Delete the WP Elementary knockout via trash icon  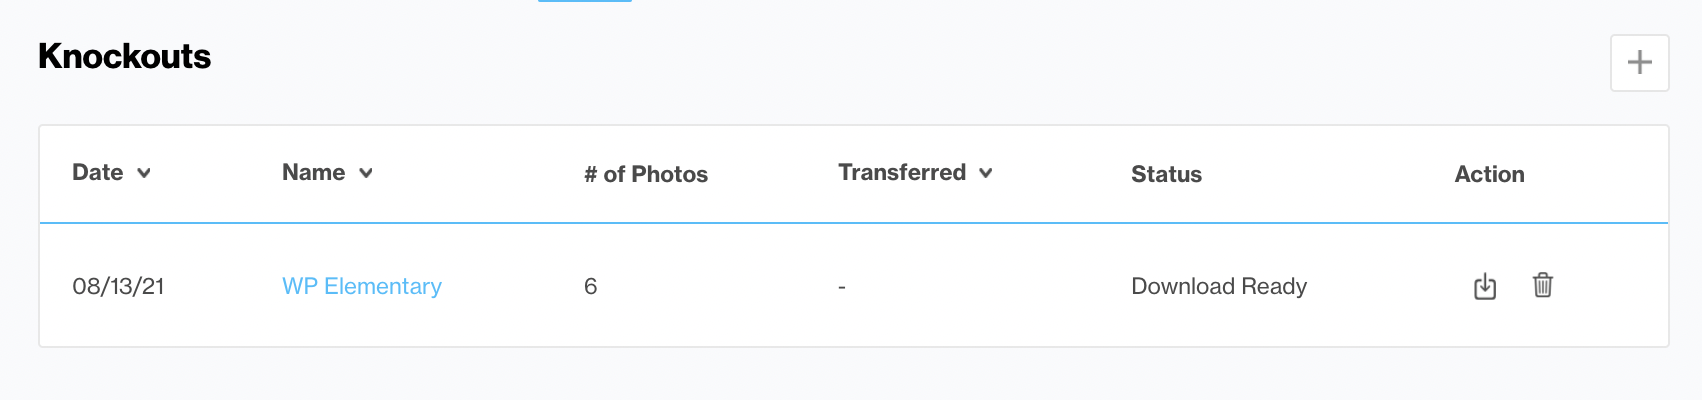1543,285
